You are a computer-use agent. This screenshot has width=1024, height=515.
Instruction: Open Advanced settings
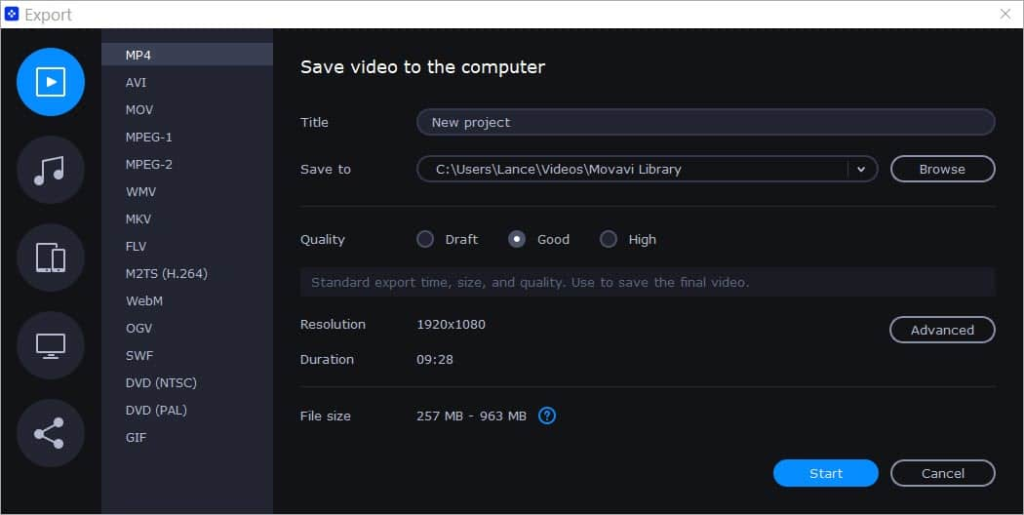click(942, 330)
